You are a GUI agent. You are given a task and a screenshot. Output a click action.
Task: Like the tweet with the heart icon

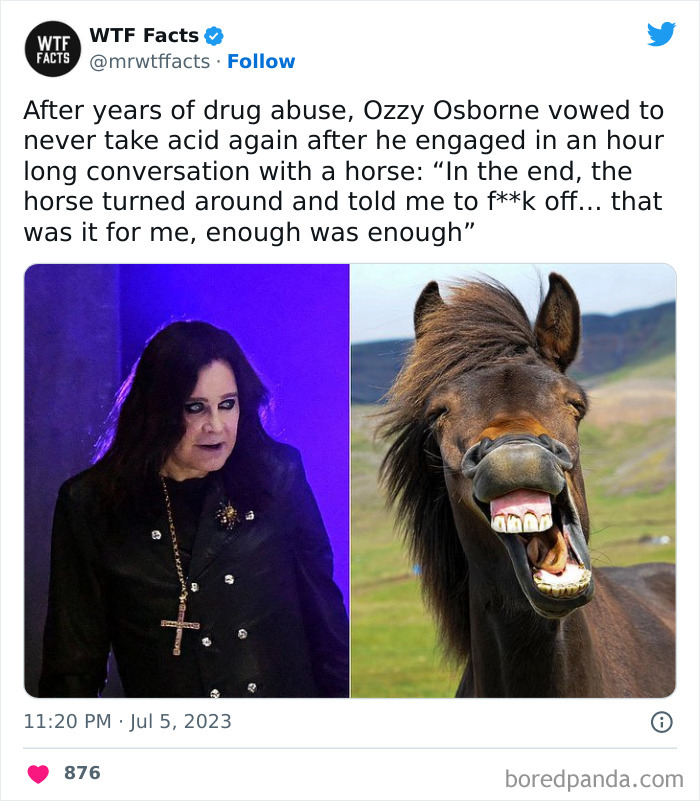38,773
